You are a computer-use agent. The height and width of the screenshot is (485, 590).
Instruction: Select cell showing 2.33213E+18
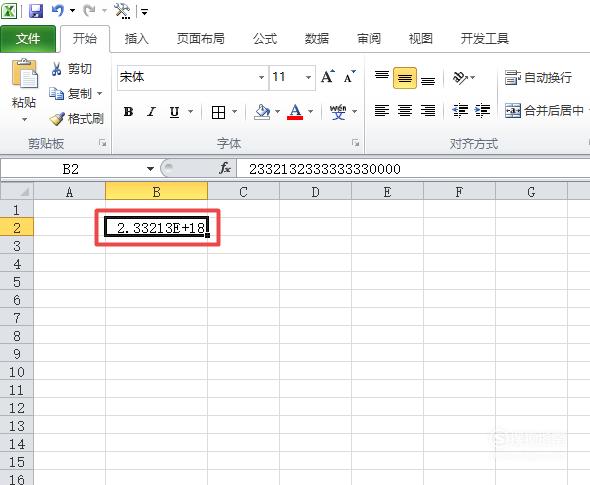tap(157, 228)
